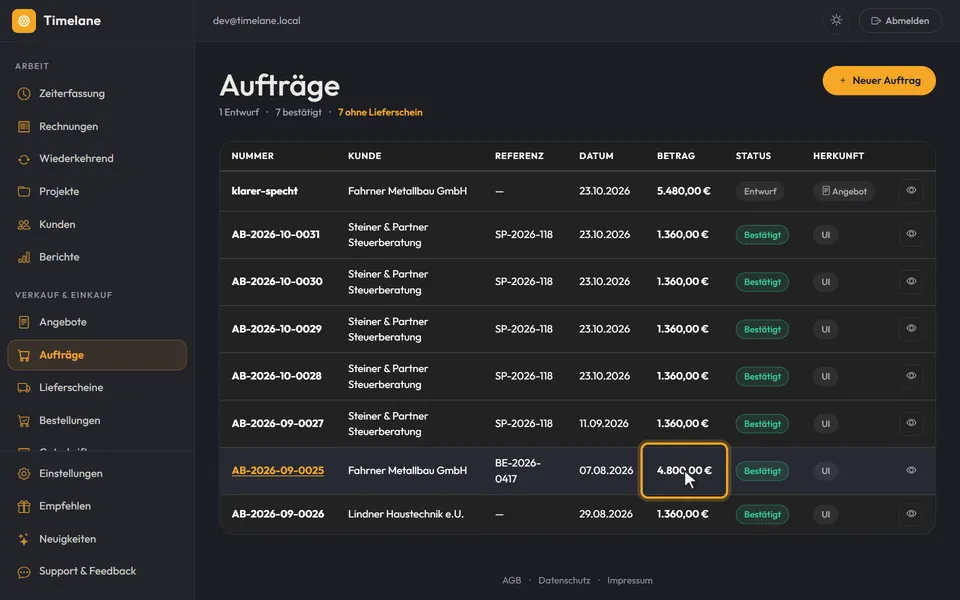The height and width of the screenshot is (600, 960).
Task: Click the Lieferscheine truck icon
Action: pyautogui.click(x=24, y=388)
